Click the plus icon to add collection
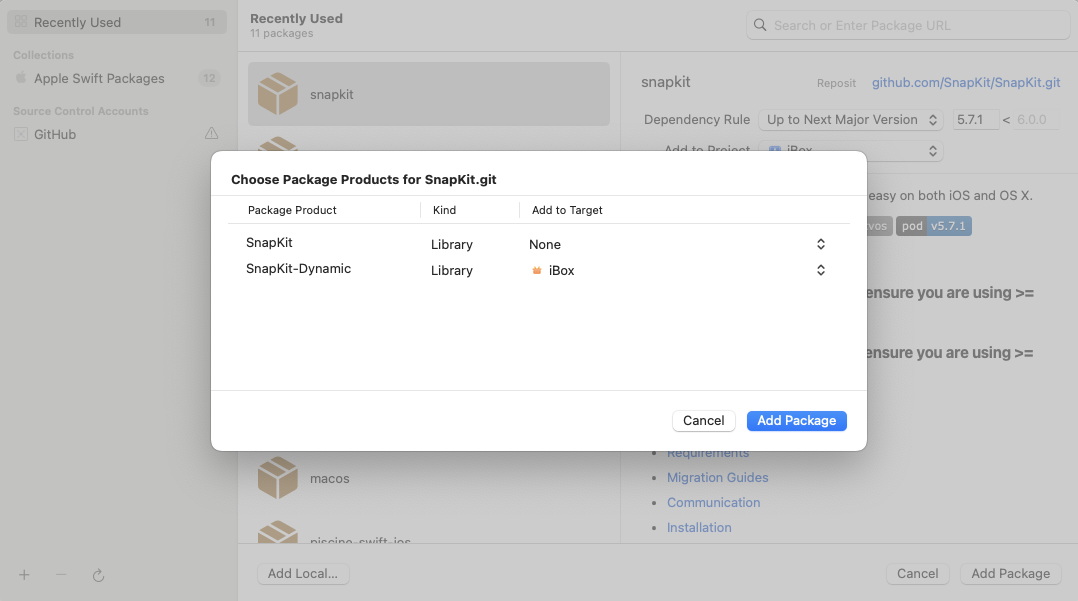The height and width of the screenshot is (601, 1078). [x=25, y=575]
